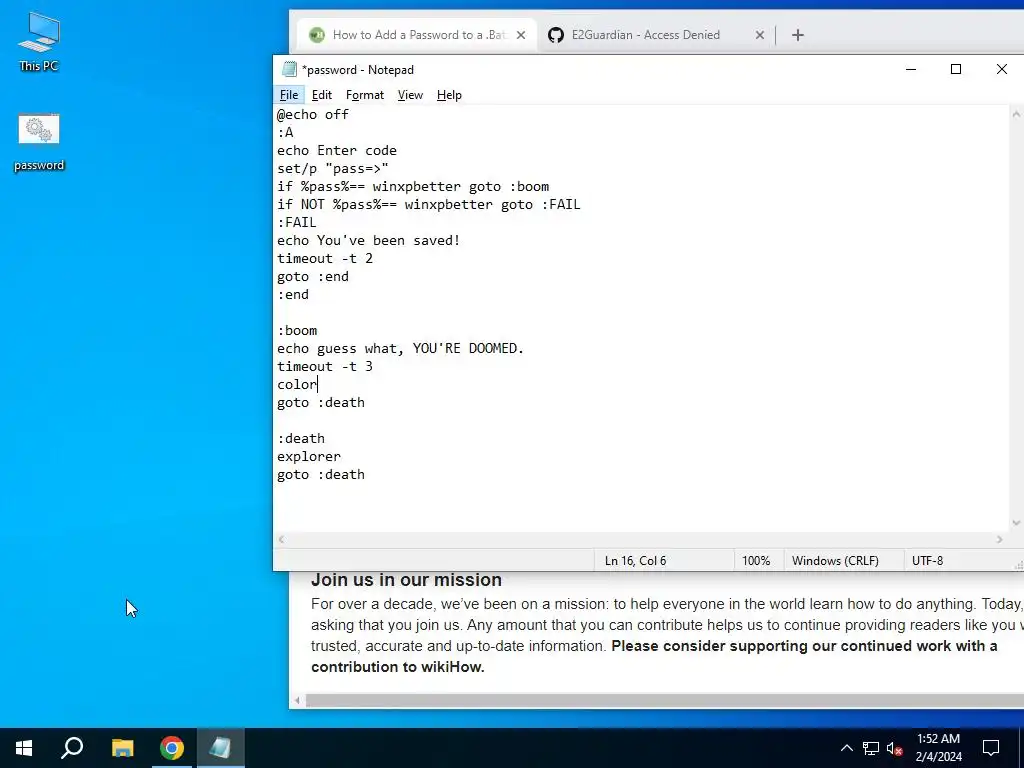Viewport: 1024px width, 768px height.
Task: Click the wikiHow favicon on first tab
Action: click(x=317, y=35)
